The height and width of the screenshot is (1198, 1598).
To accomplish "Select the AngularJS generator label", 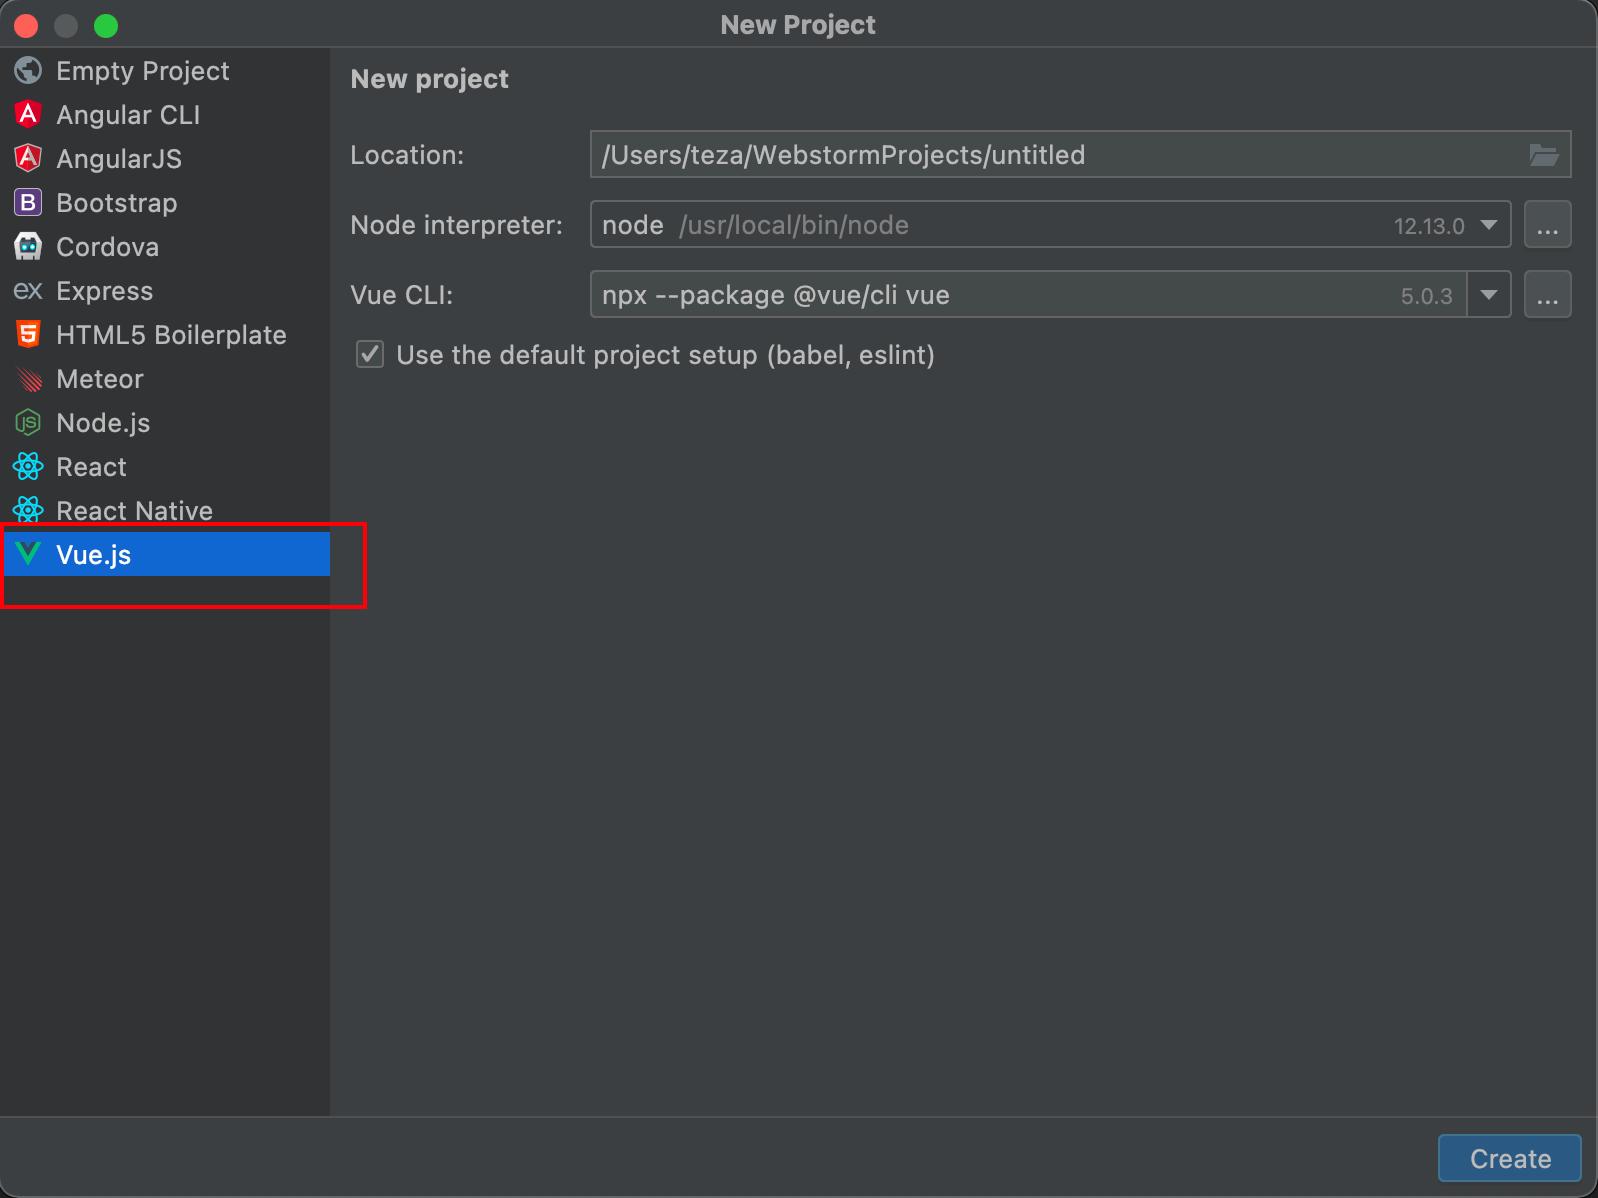I will [x=119, y=159].
